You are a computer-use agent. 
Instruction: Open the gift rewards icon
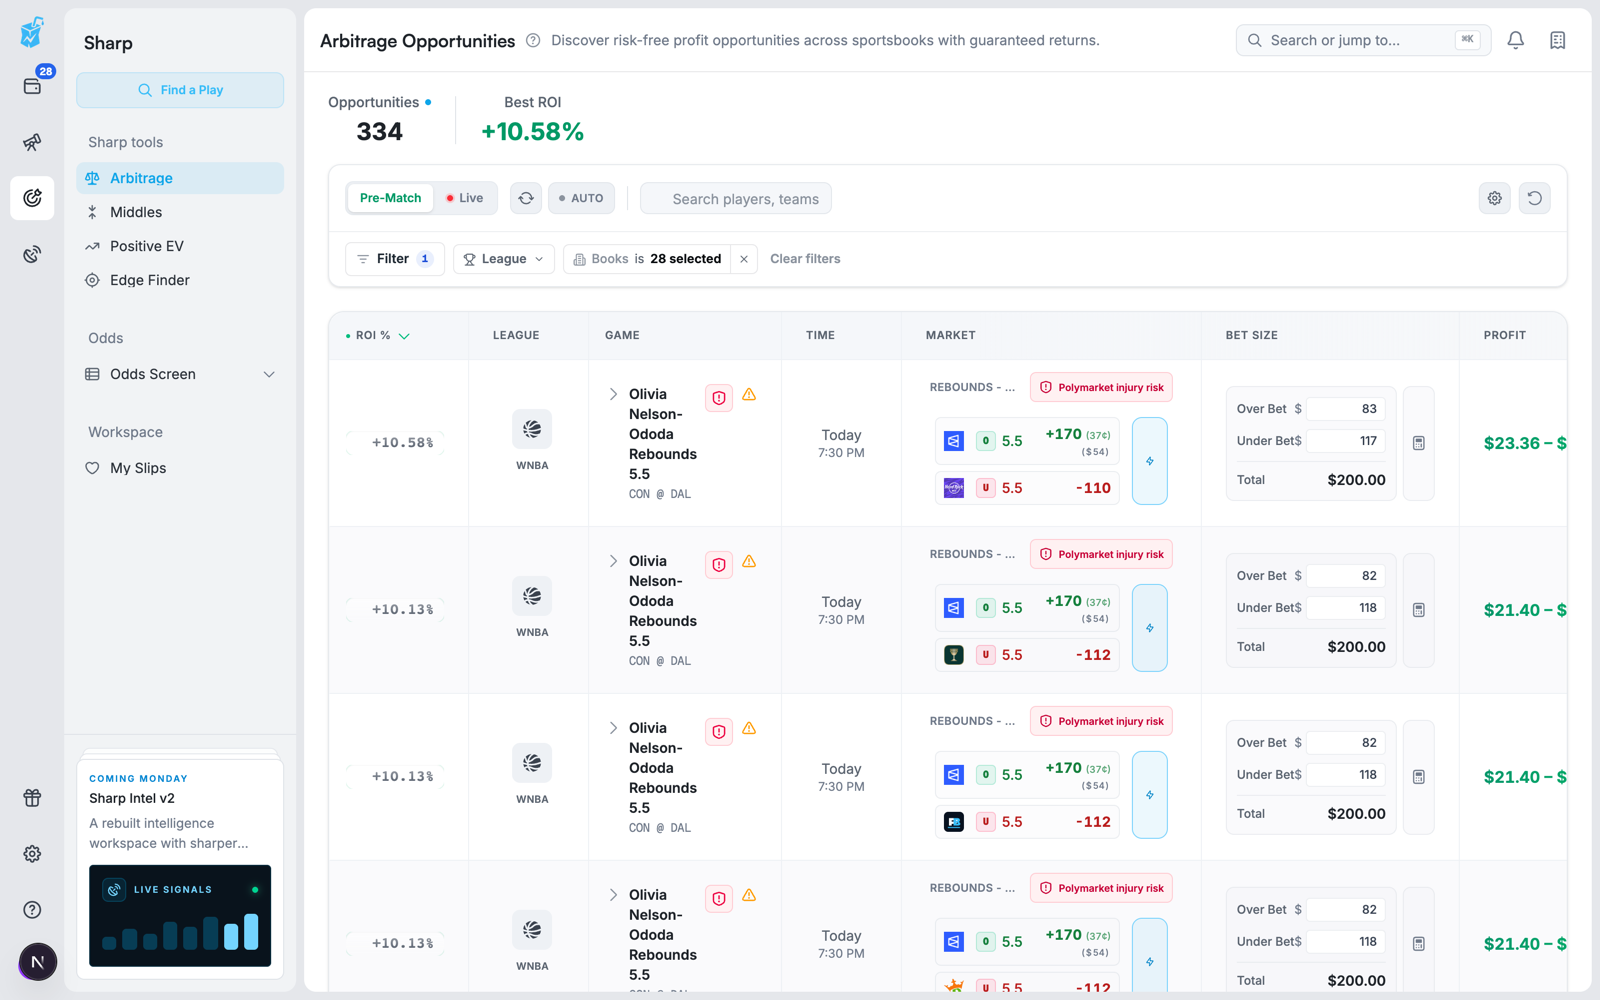coord(32,798)
